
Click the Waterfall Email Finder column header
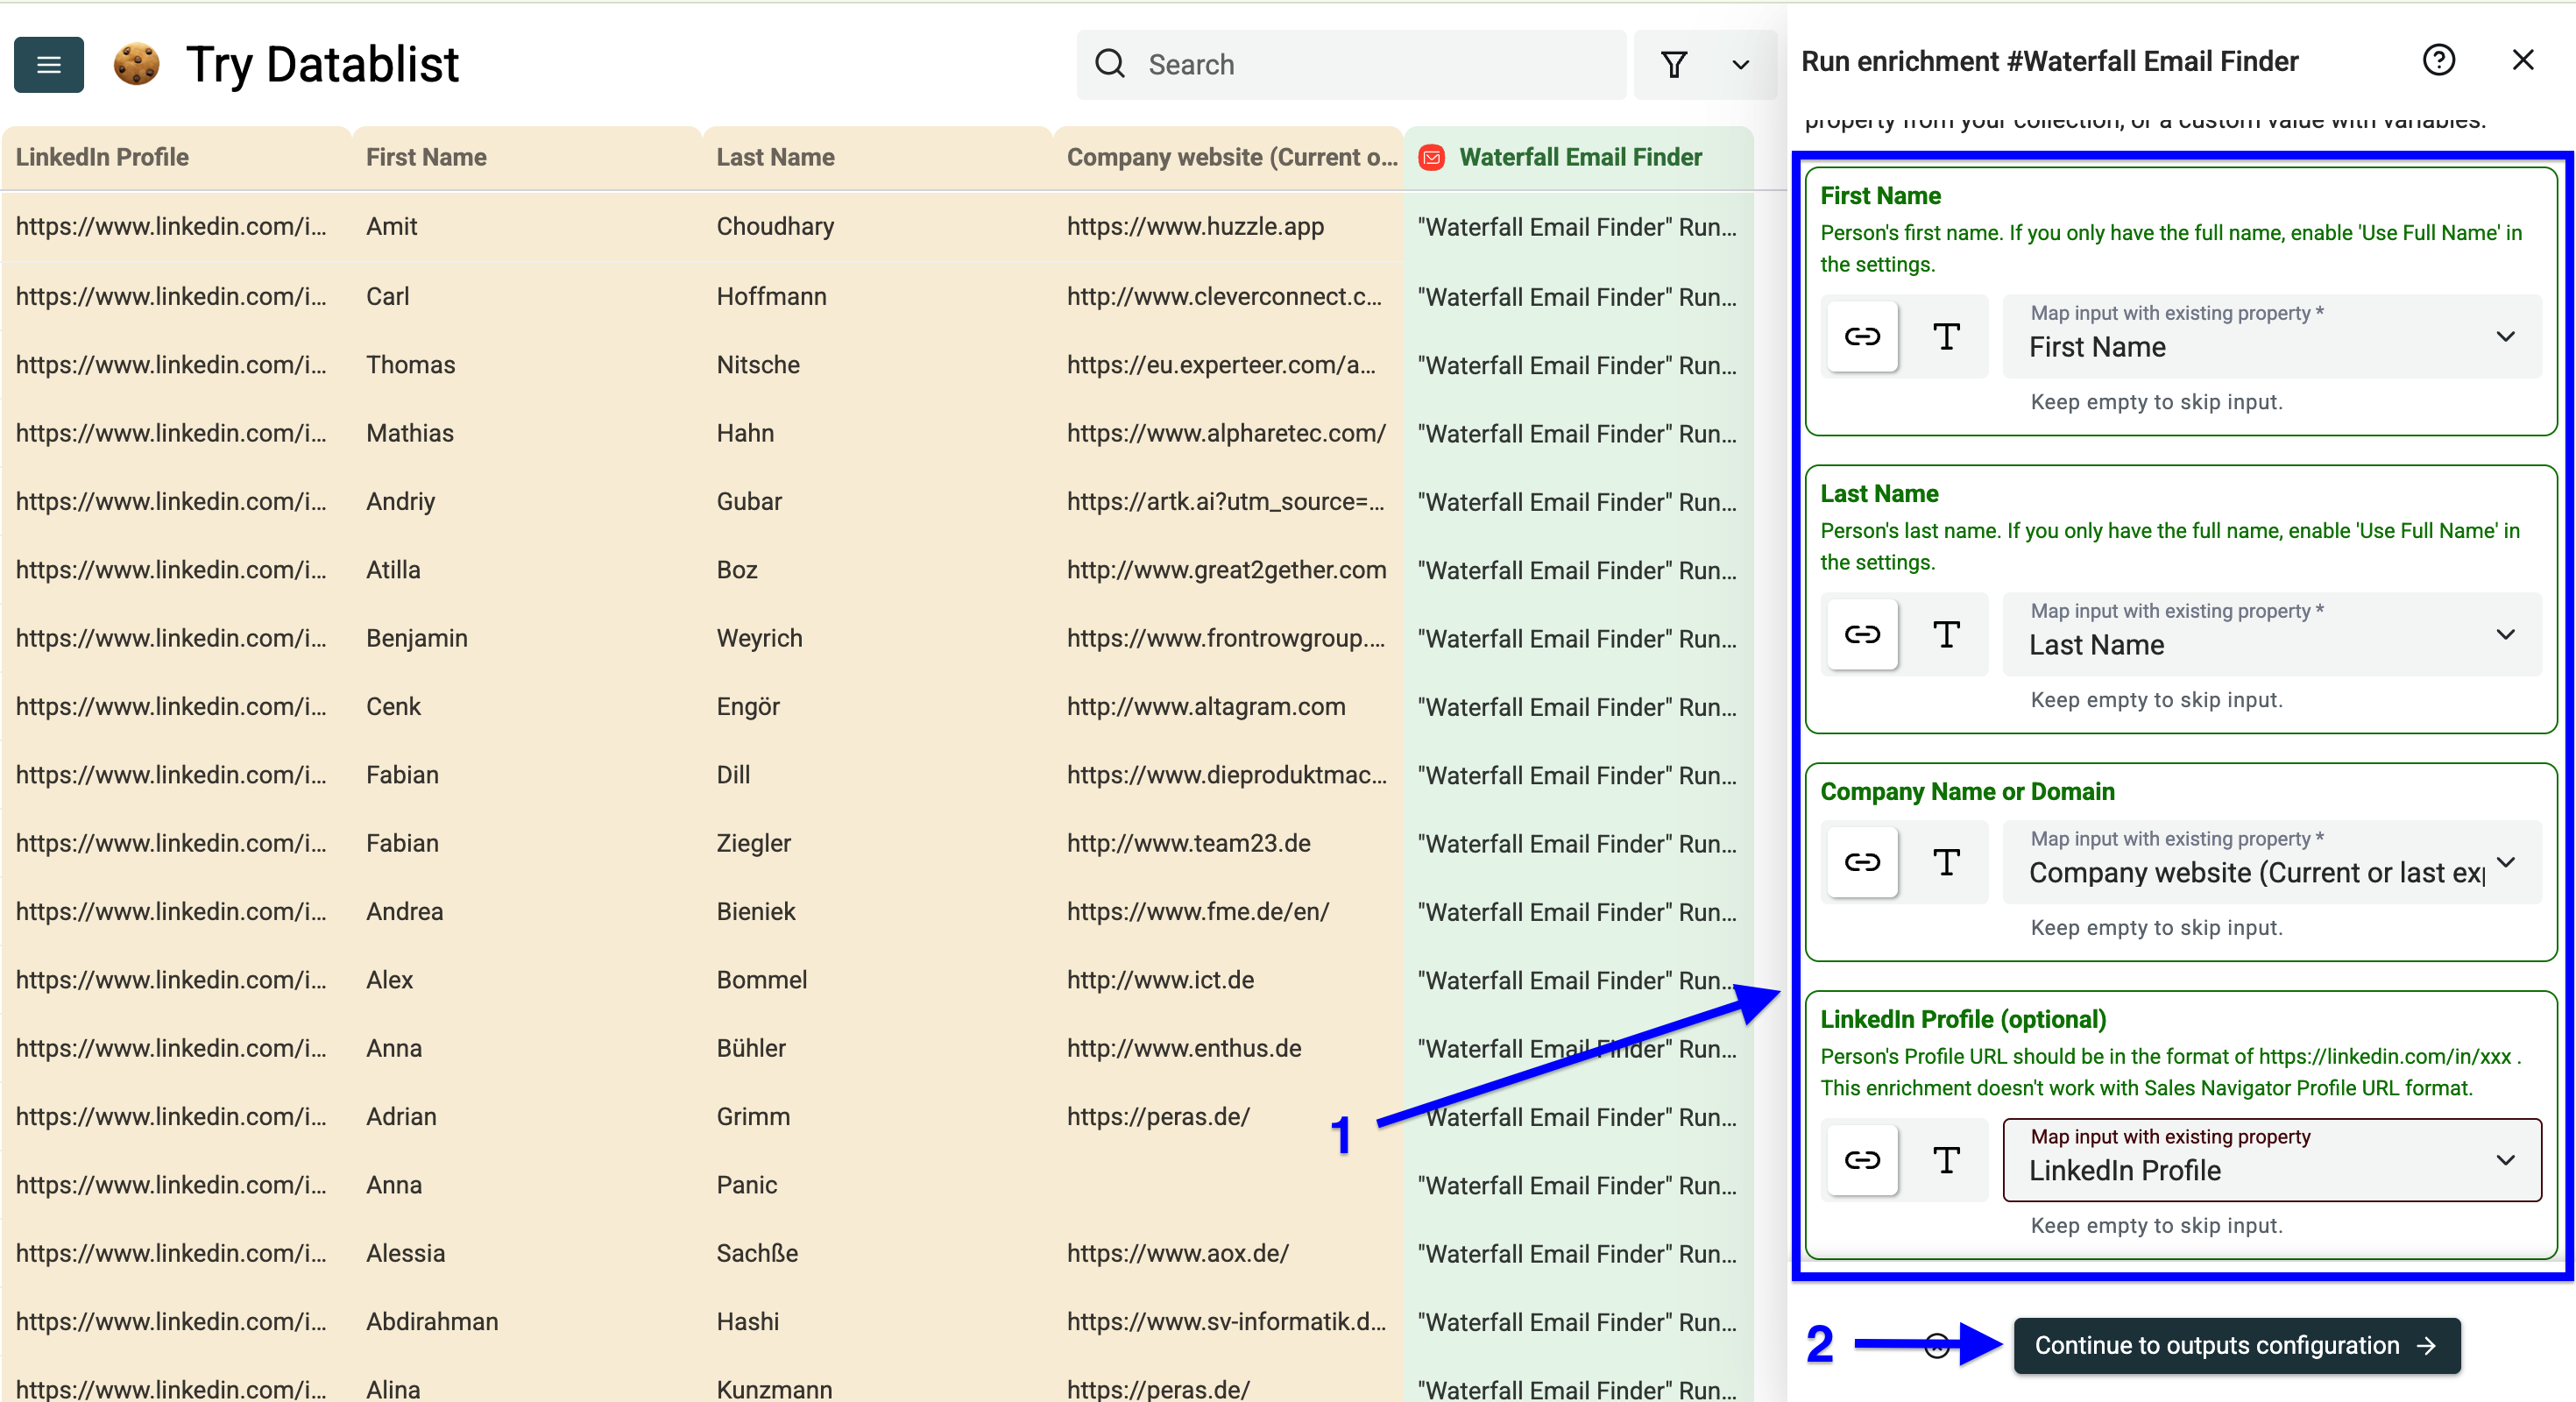[x=1579, y=157]
